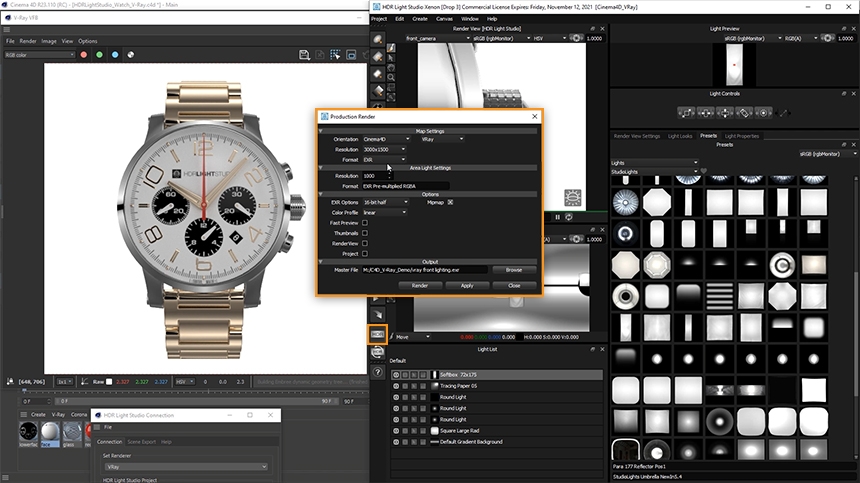Open the Format EXR dropdown
The height and width of the screenshot is (483, 860).
(384, 160)
